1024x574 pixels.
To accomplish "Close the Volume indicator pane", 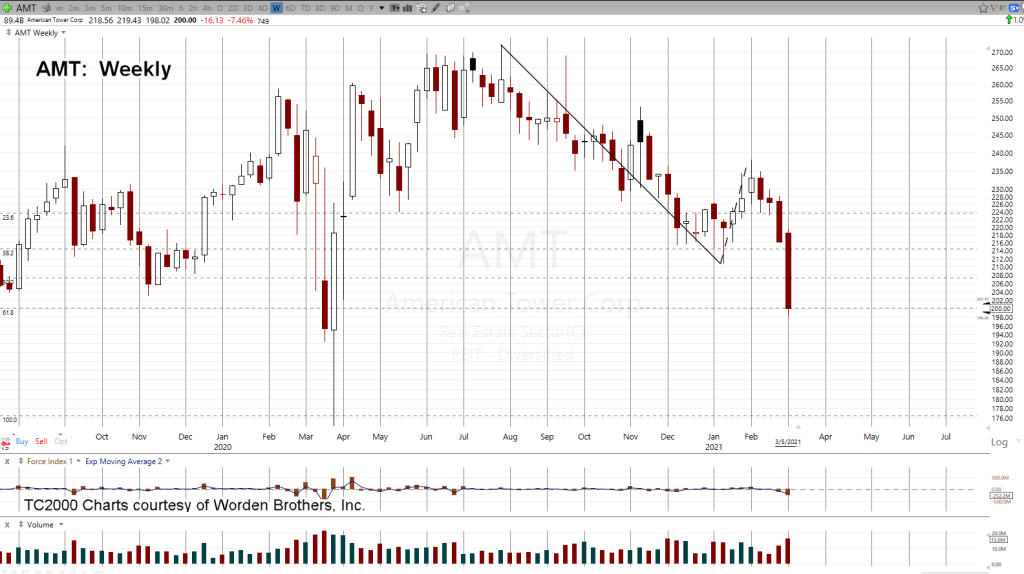I will click(x=7, y=523).
